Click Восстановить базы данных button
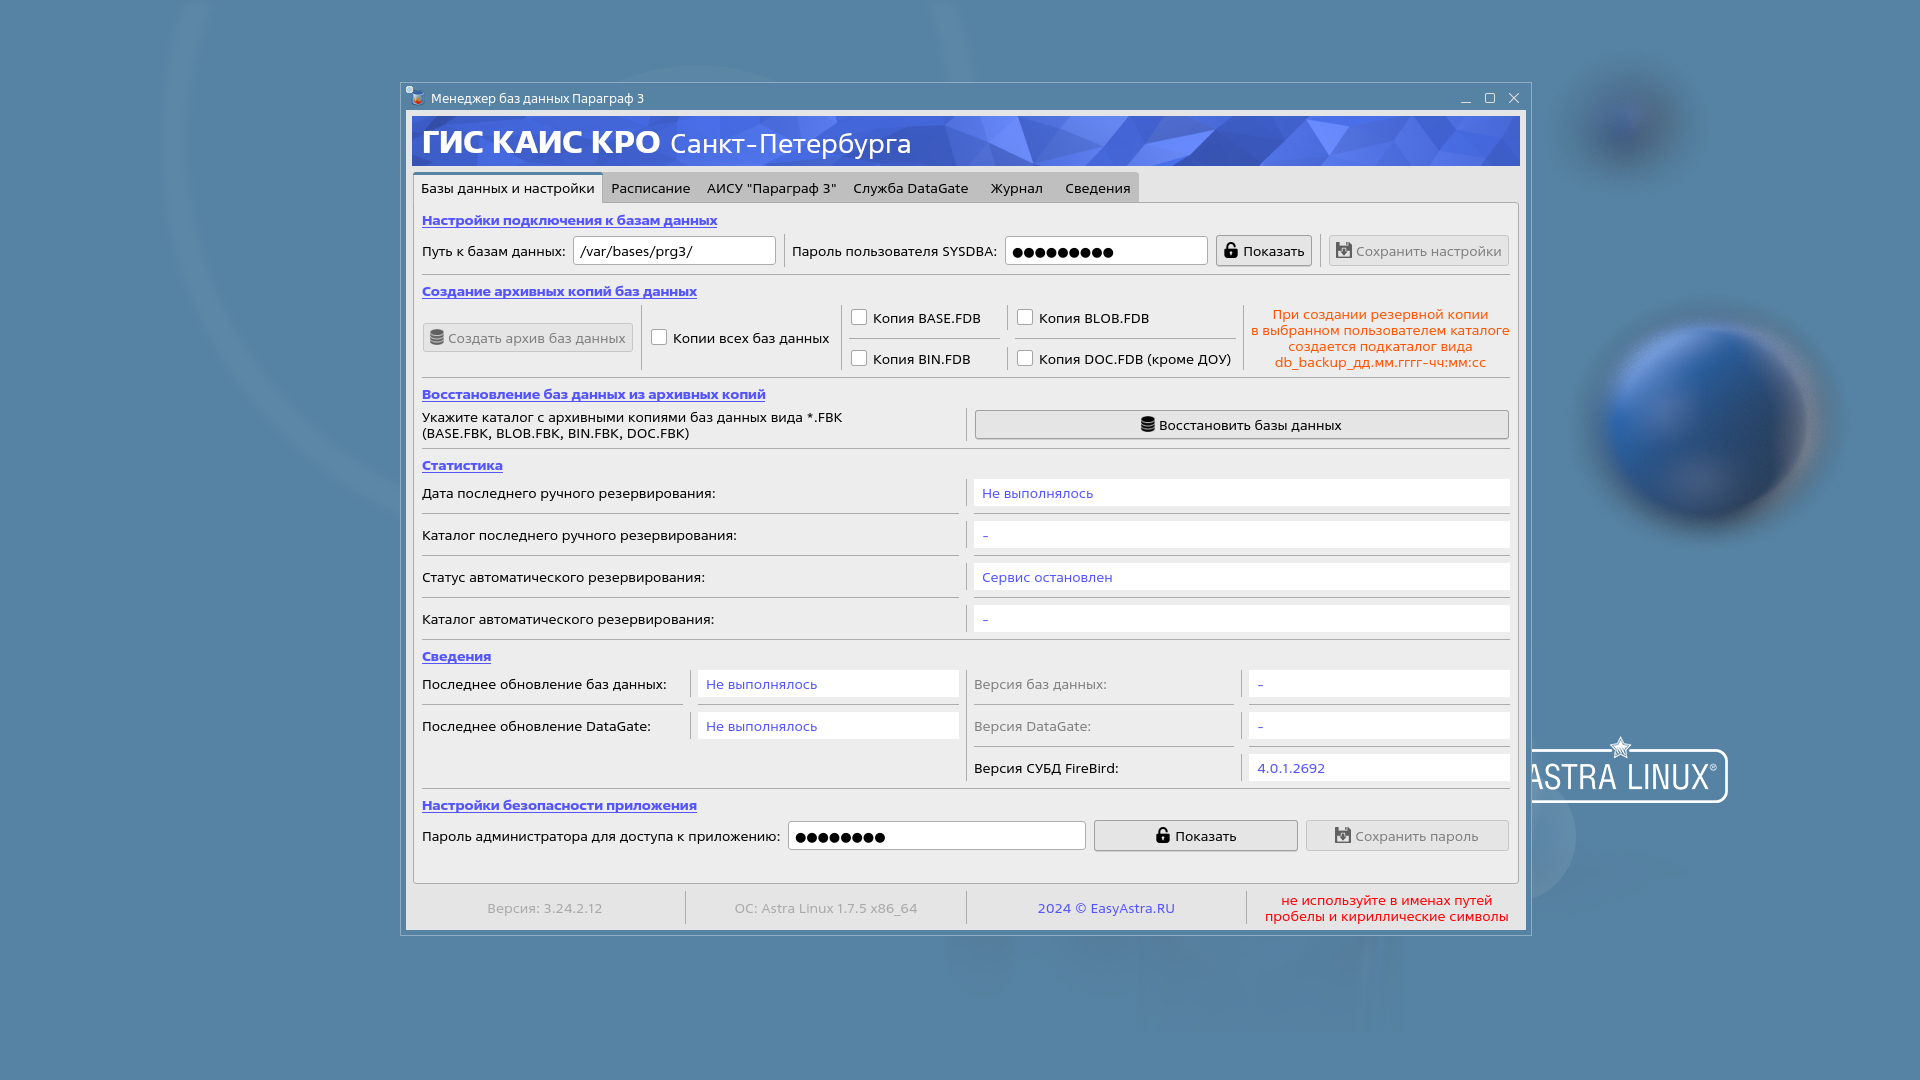Image resolution: width=1920 pixels, height=1080 pixels. [x=1242, y=425]
